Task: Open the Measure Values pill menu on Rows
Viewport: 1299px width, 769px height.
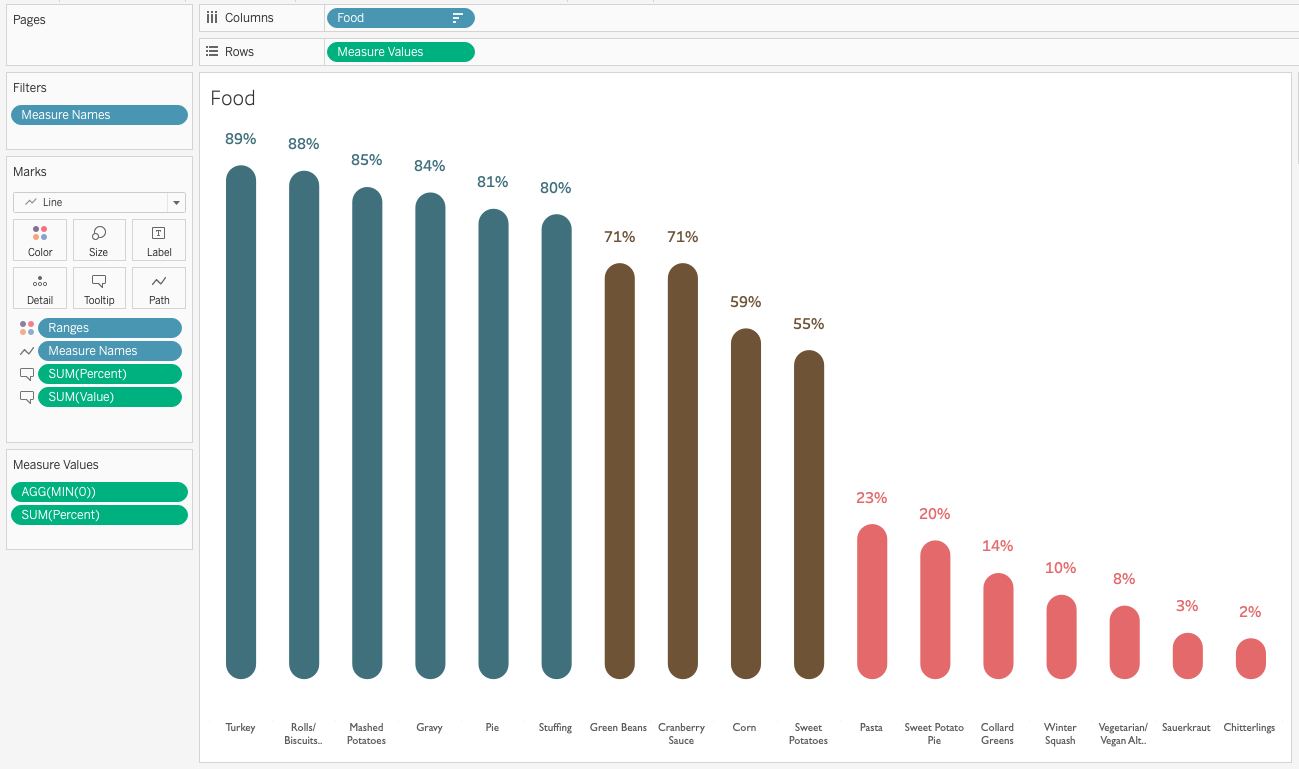Action: click(400, 51)
